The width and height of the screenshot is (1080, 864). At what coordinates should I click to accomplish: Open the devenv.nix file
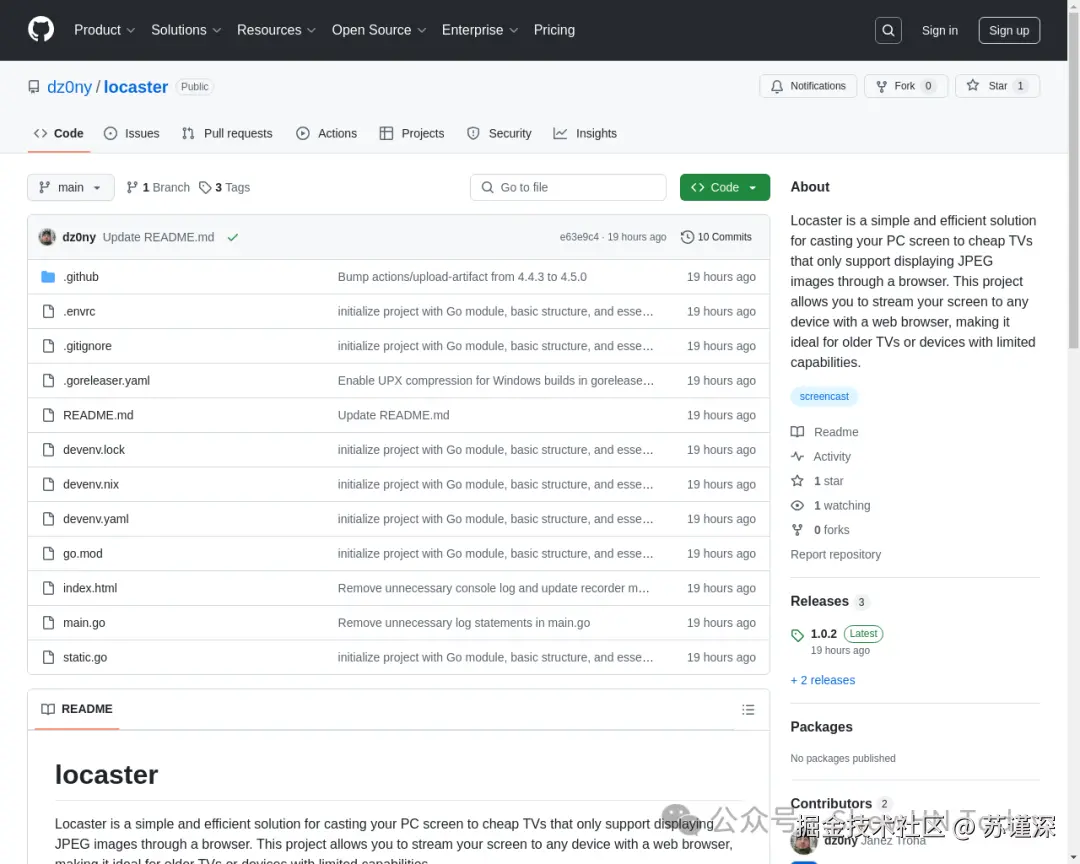point(91,484)
